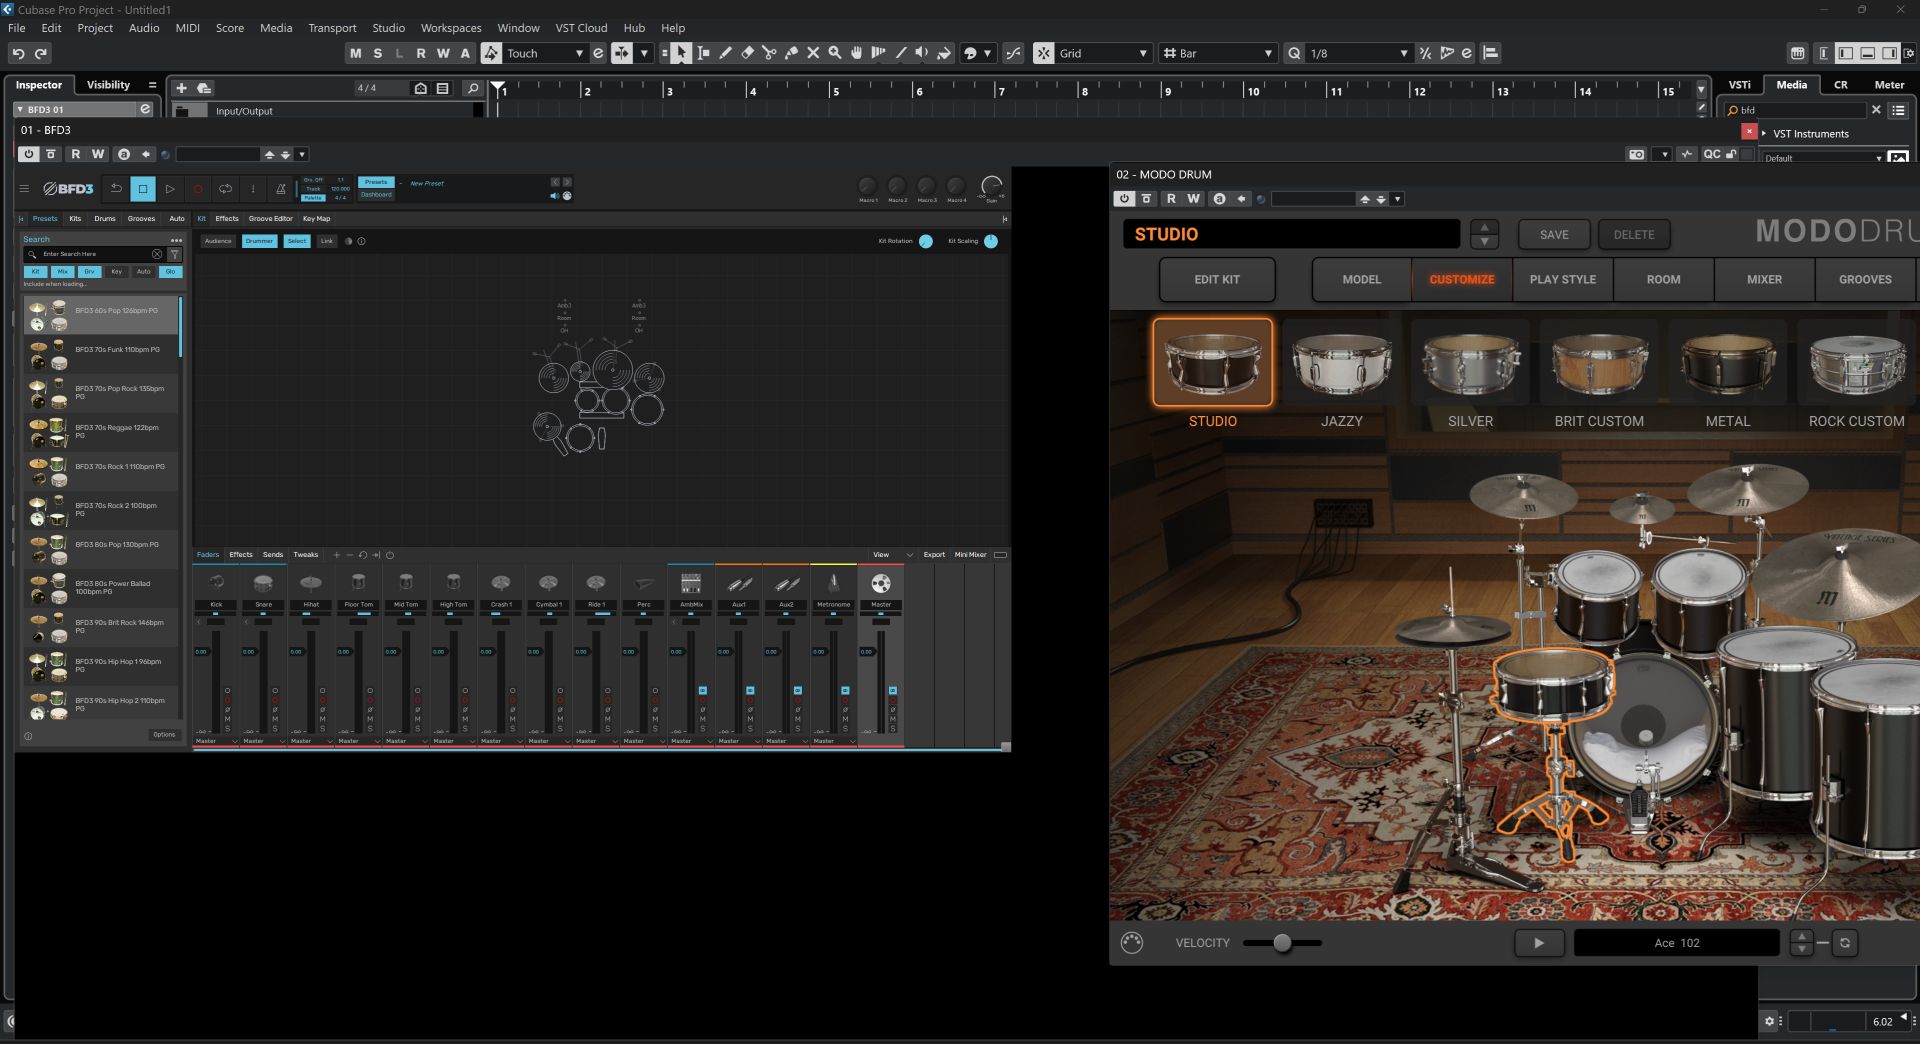
Task: Expand the VST Instruments tree node
Action: pyautogui.click(x=1764, y=133)
